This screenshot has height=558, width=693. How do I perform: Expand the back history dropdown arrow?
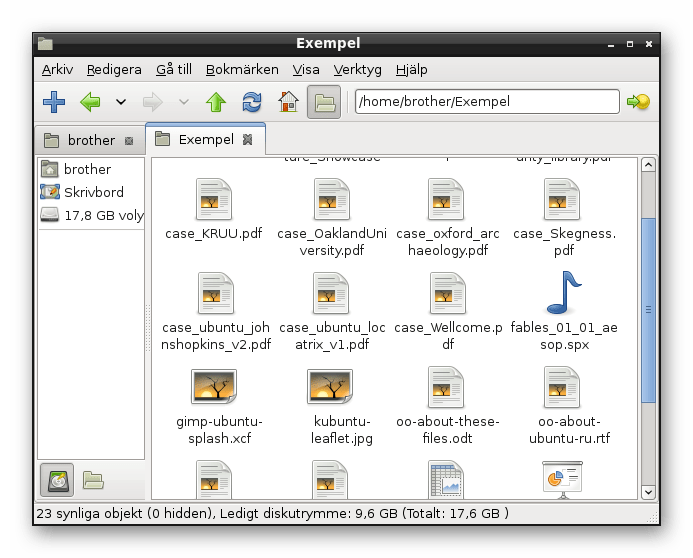pos(121,101)
